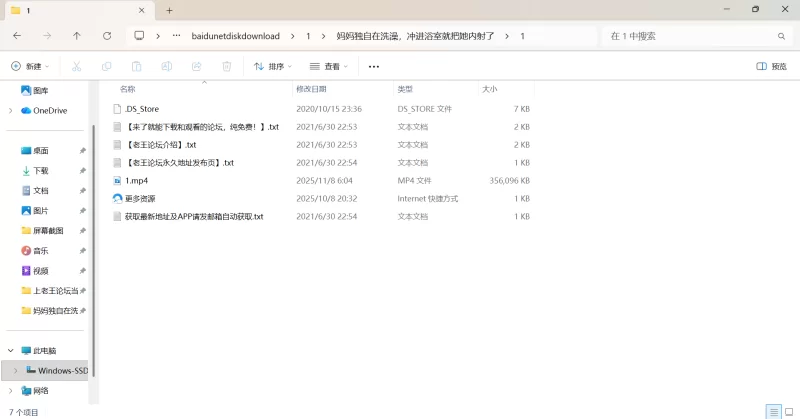This screenshot has height=419, width=800.
Task: Open the 新建 dropdown menu
Action: 30,66
